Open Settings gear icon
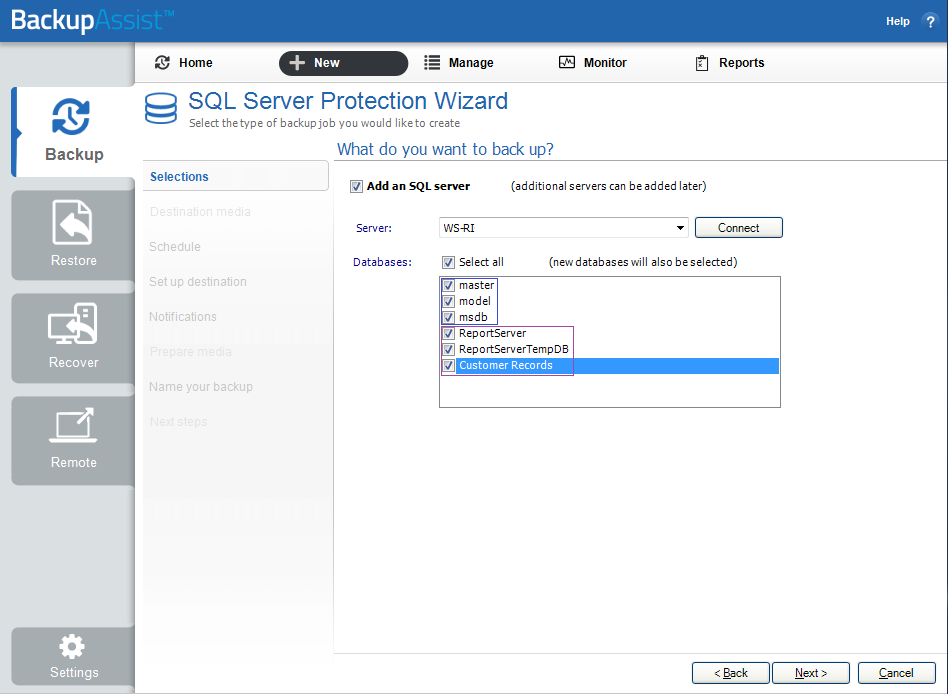 (x=72, y=647)
